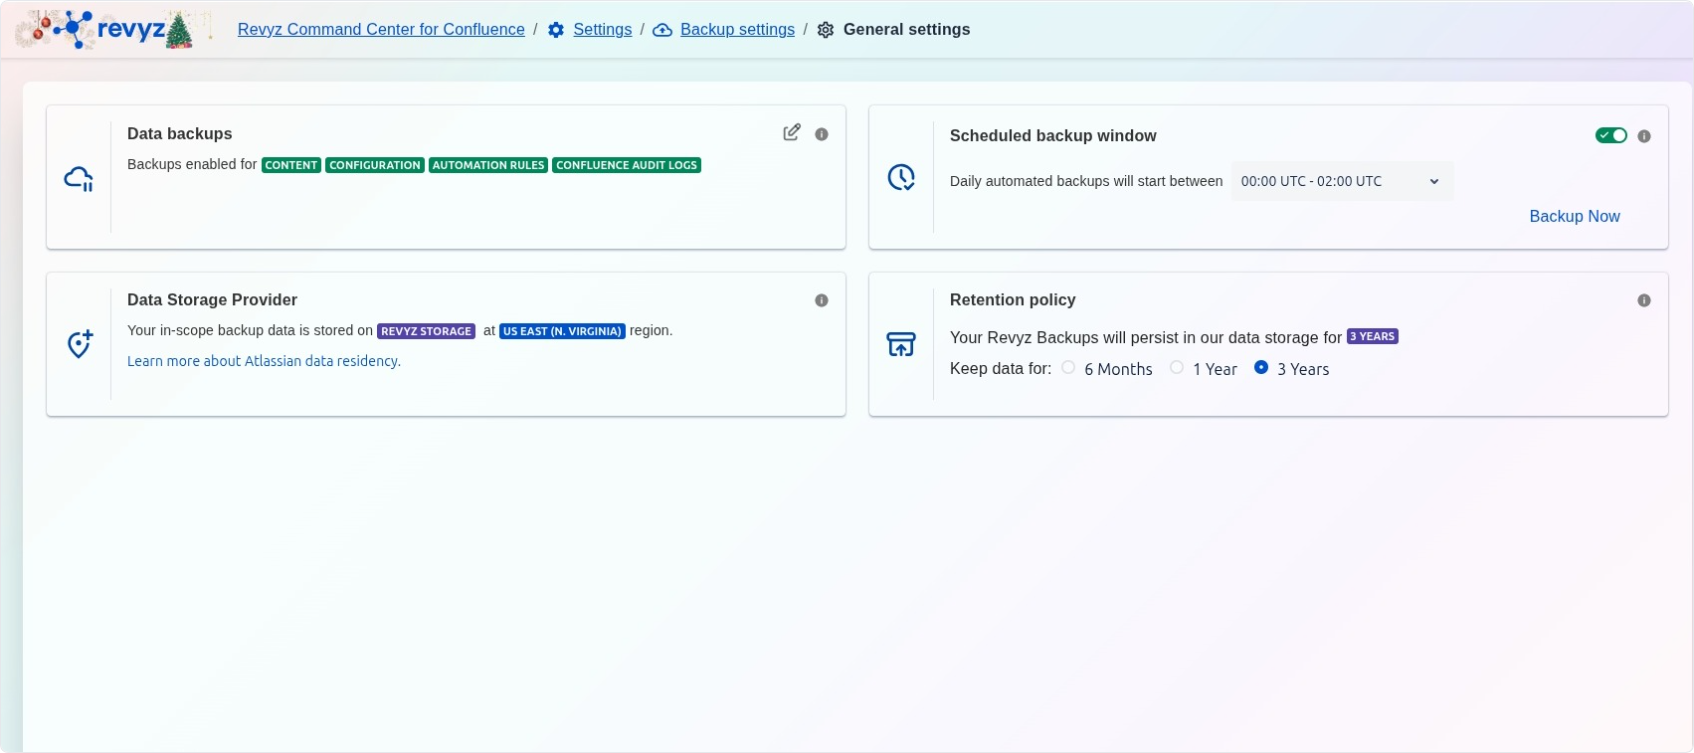The image size is (1694, 753).
Task: Click the Backup Now link
Action: [1574, 216]
